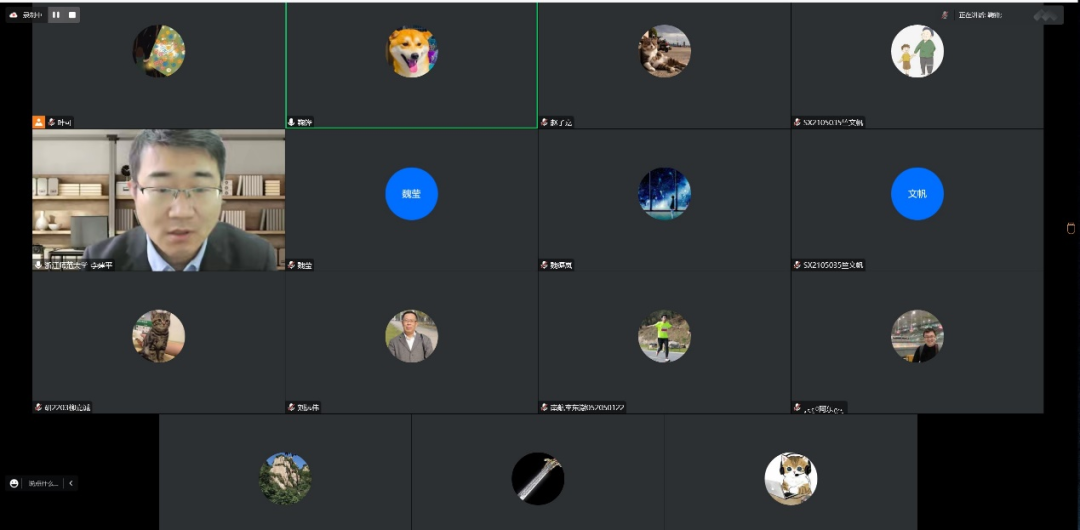
Task: Click the muted mic icon beside SX2105035
Action: pos(797,265)
